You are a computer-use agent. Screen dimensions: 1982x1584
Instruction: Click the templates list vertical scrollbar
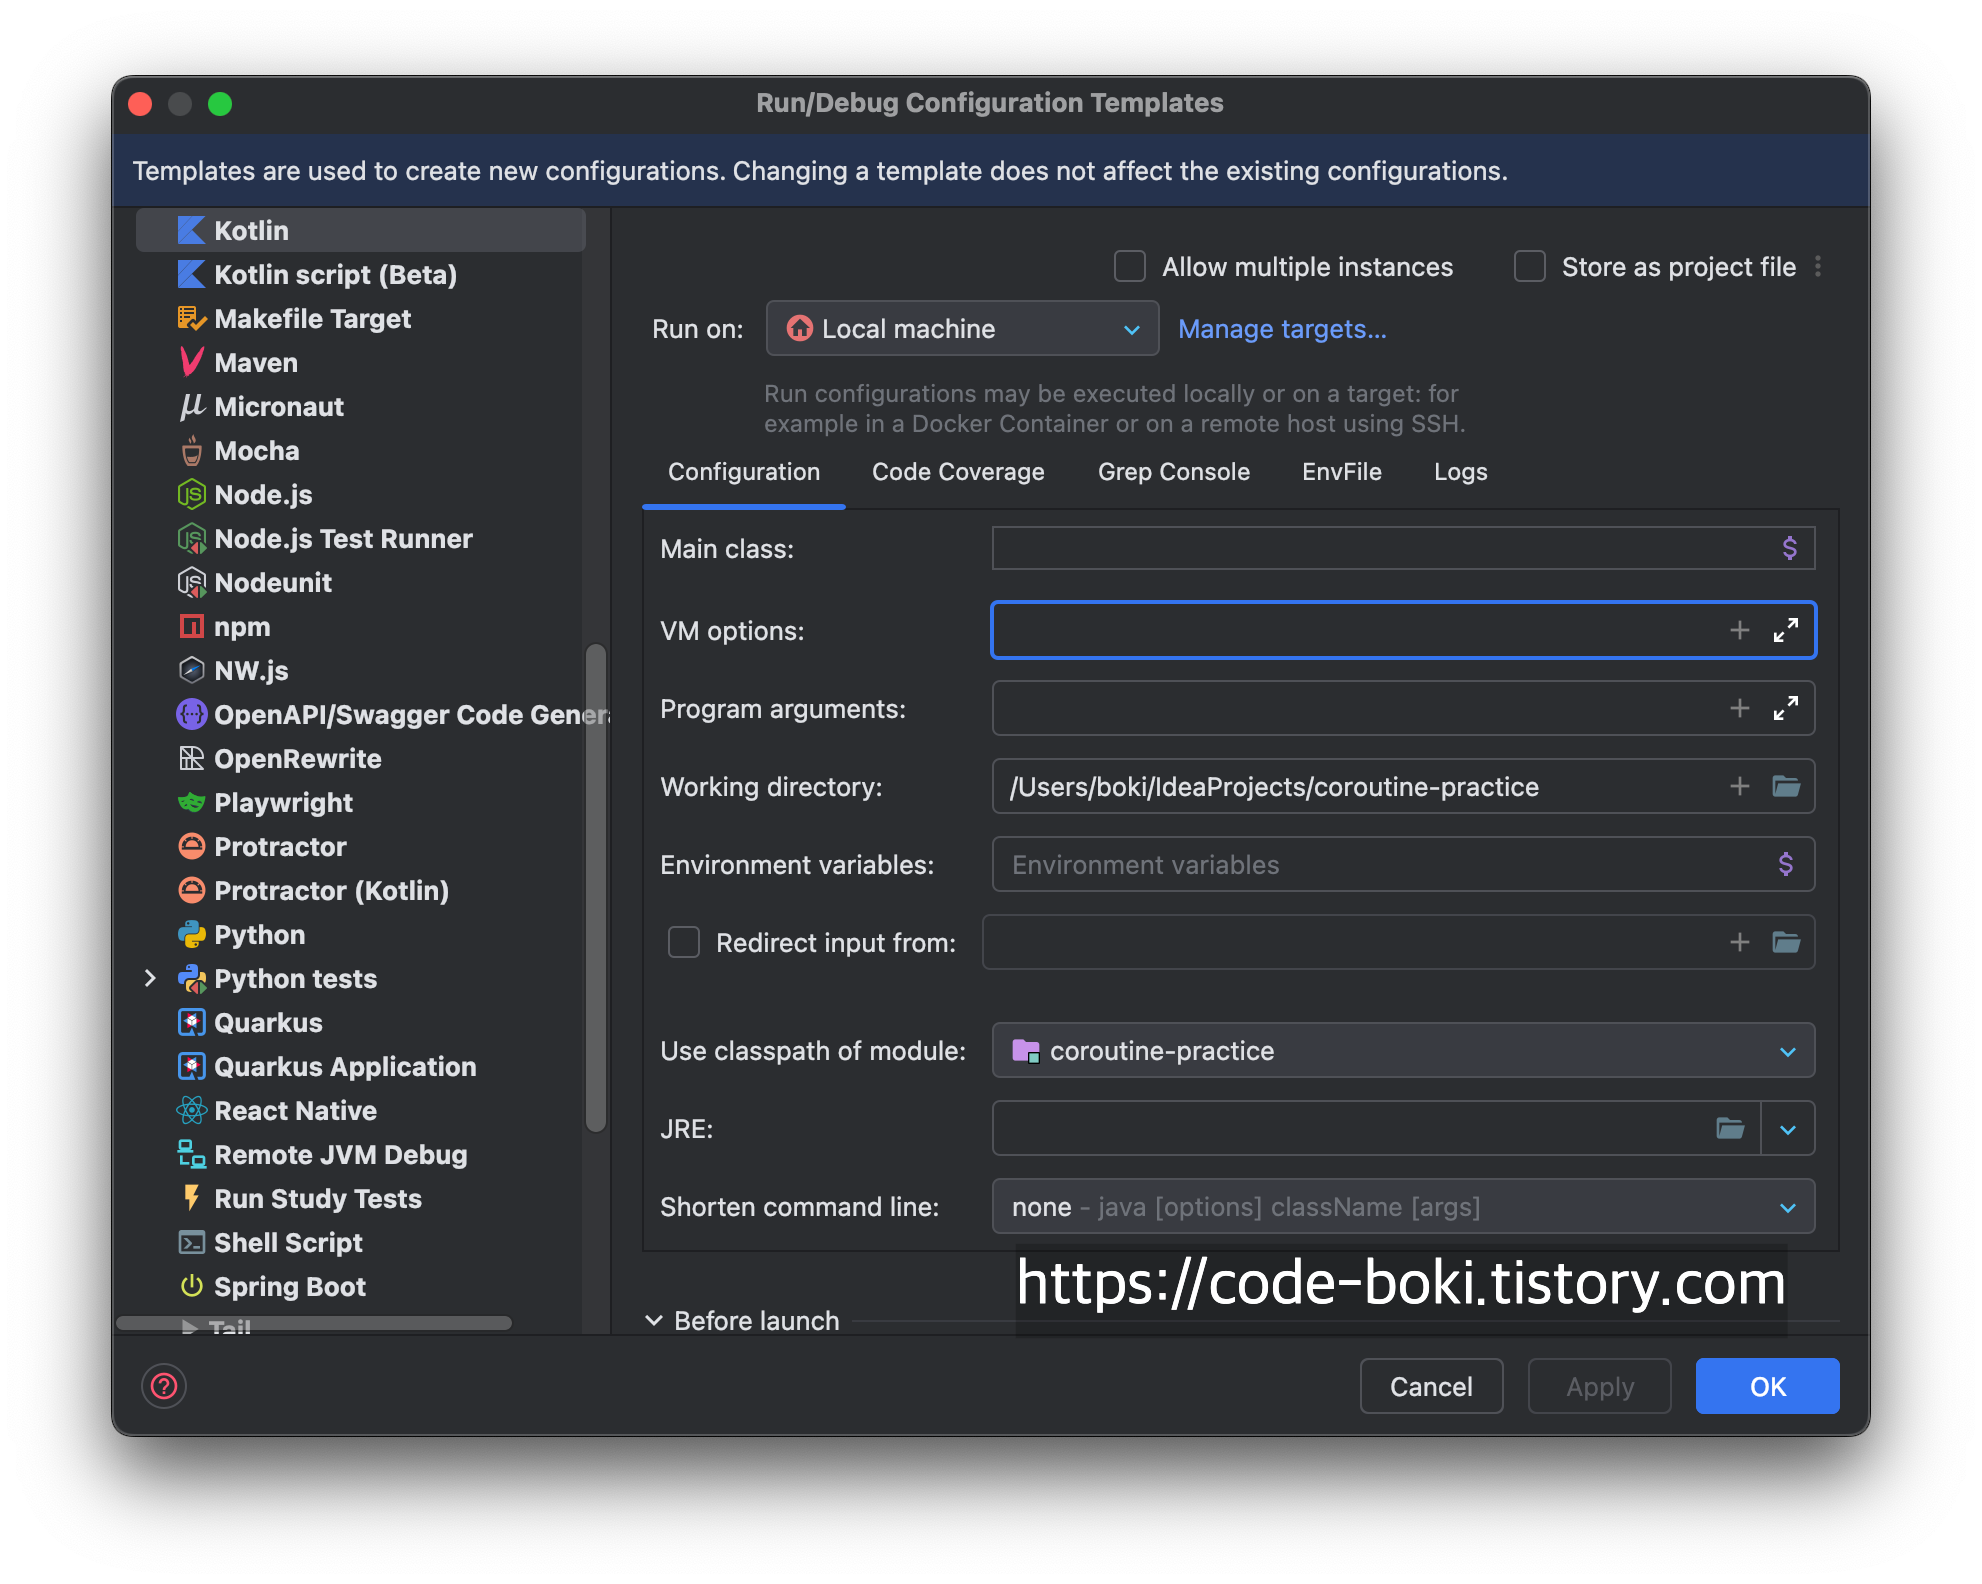pos(596,888)
